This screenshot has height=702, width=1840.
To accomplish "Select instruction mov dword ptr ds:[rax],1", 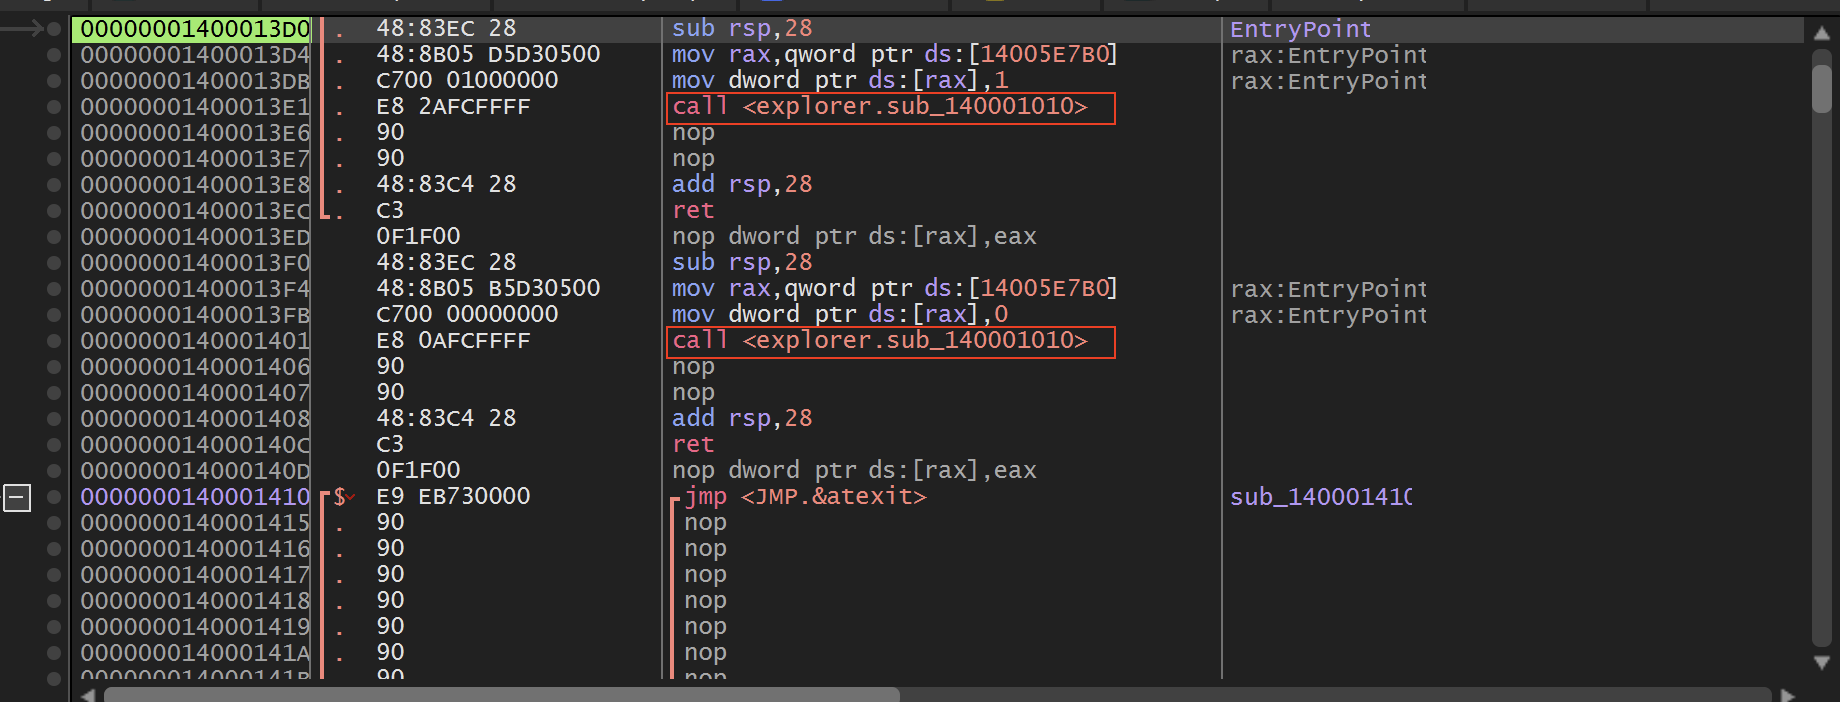I will click(839, 81).
